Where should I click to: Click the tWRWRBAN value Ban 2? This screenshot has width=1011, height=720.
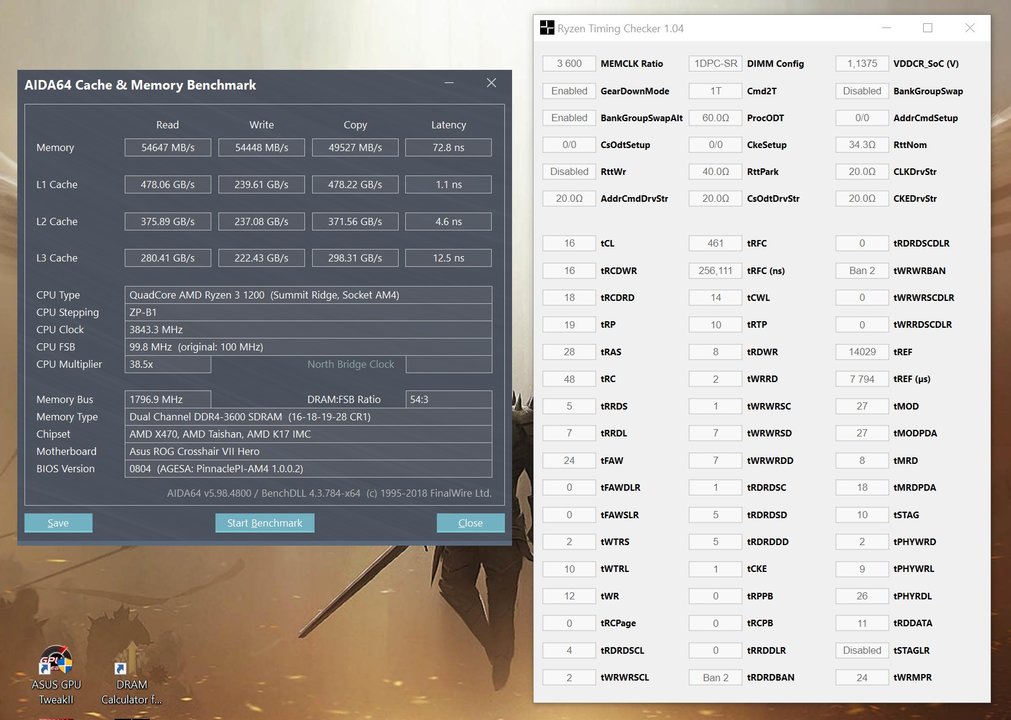pos(862,271)
